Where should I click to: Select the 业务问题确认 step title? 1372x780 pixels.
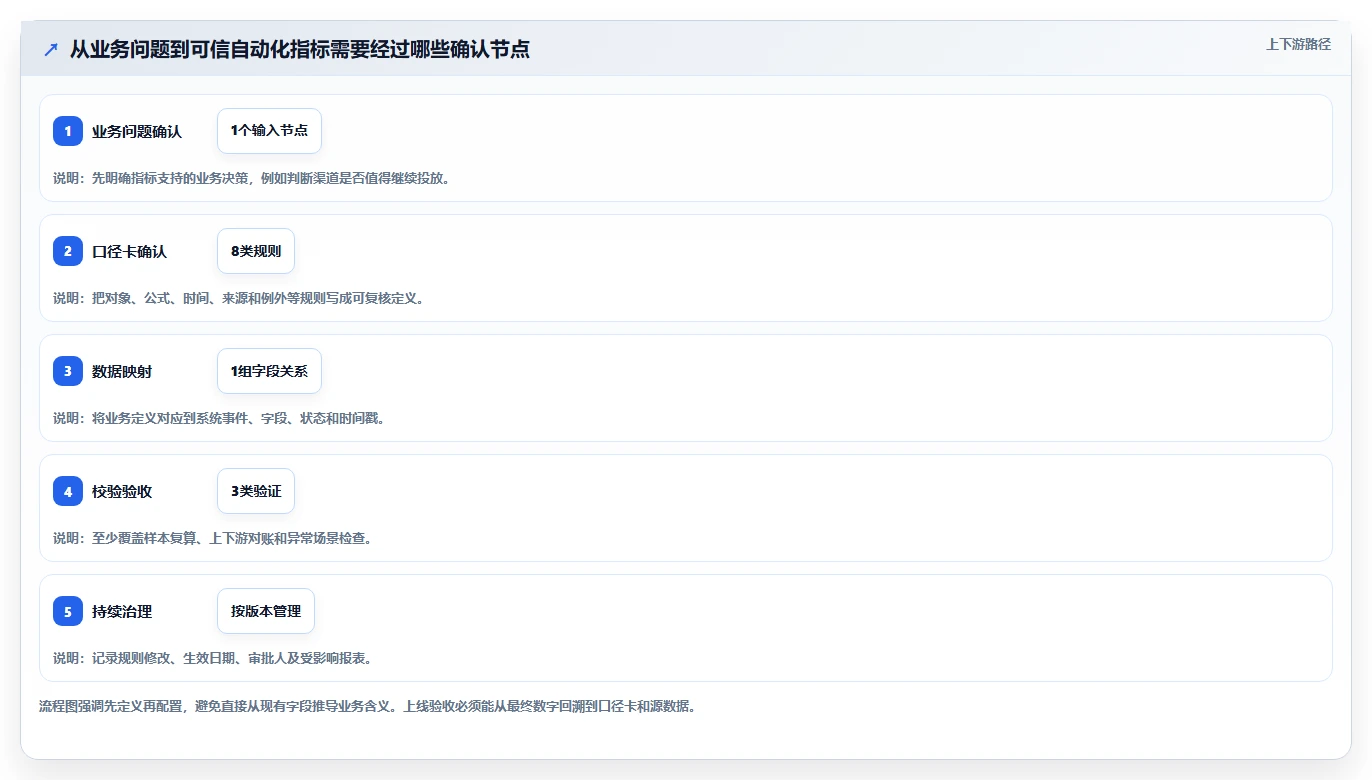click(137, 131)
